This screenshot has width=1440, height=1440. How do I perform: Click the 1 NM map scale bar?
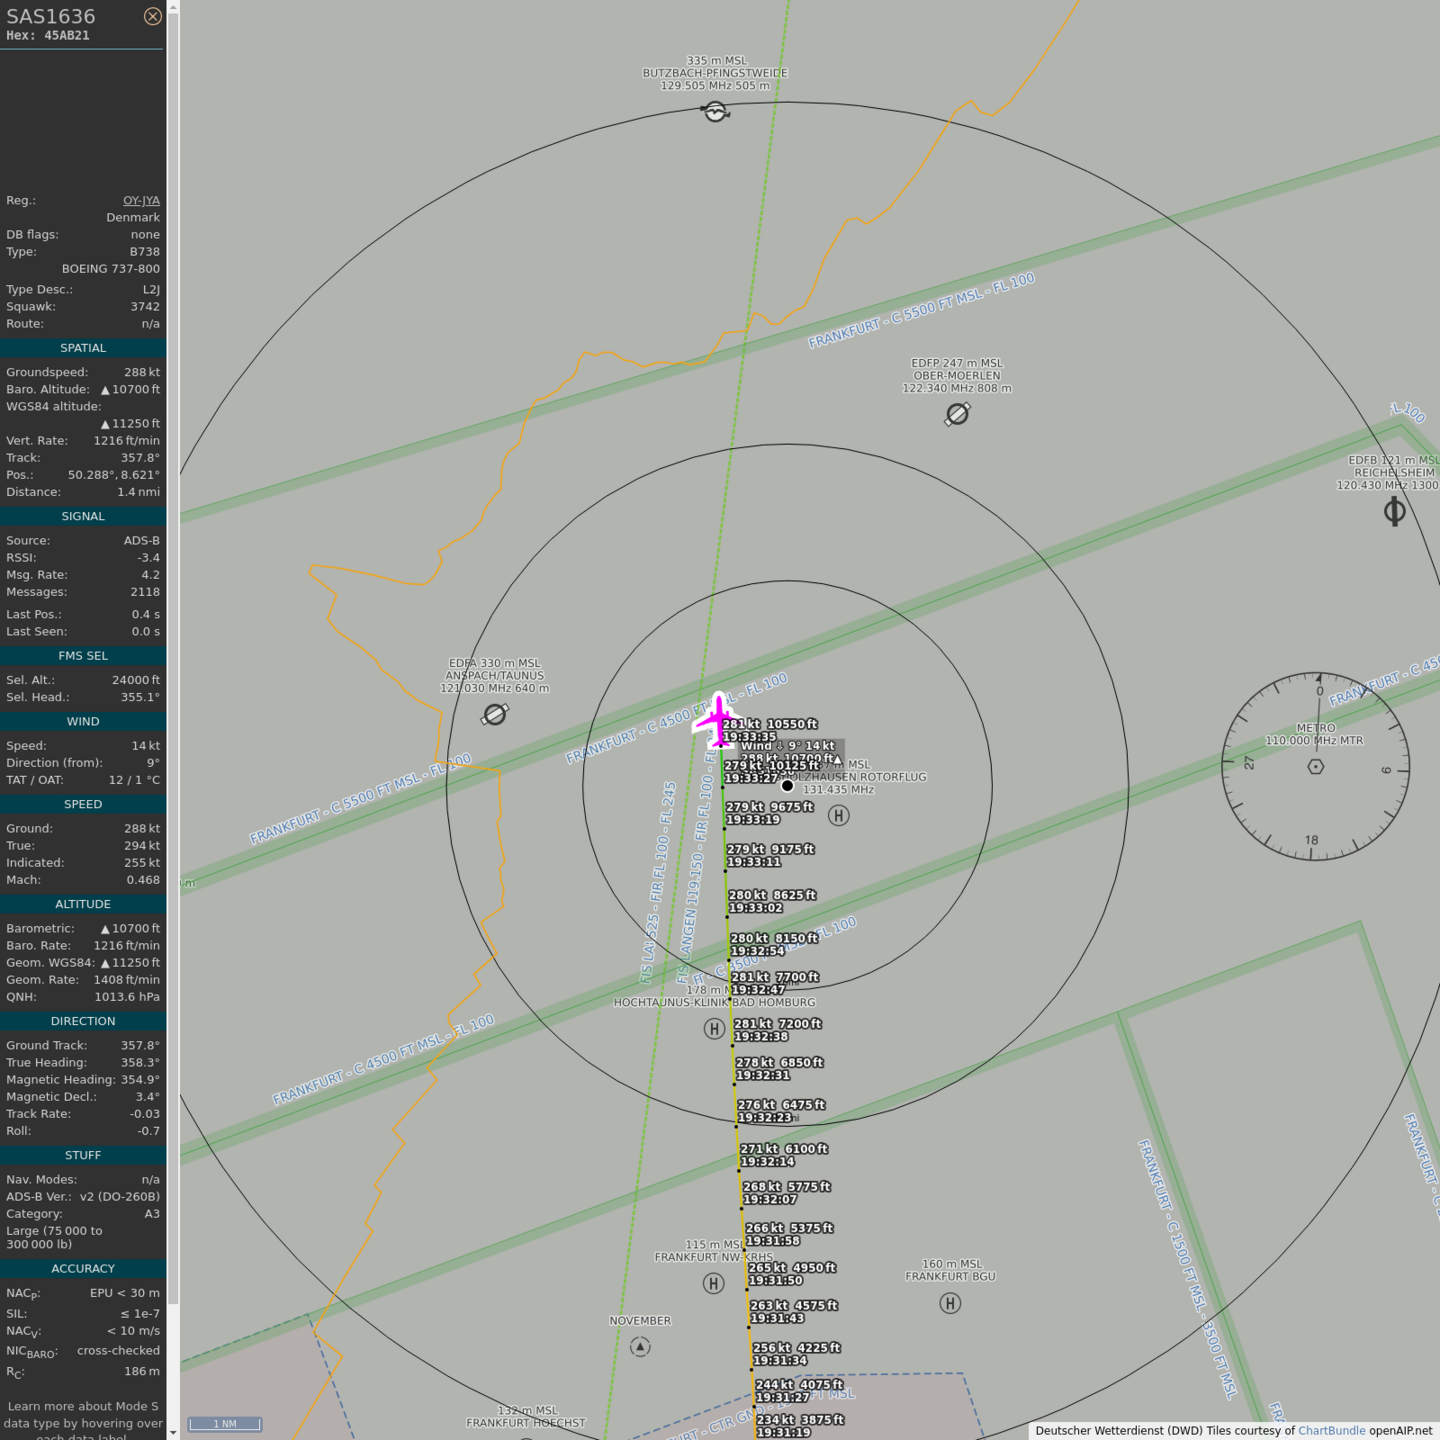tap(225, 1424)
